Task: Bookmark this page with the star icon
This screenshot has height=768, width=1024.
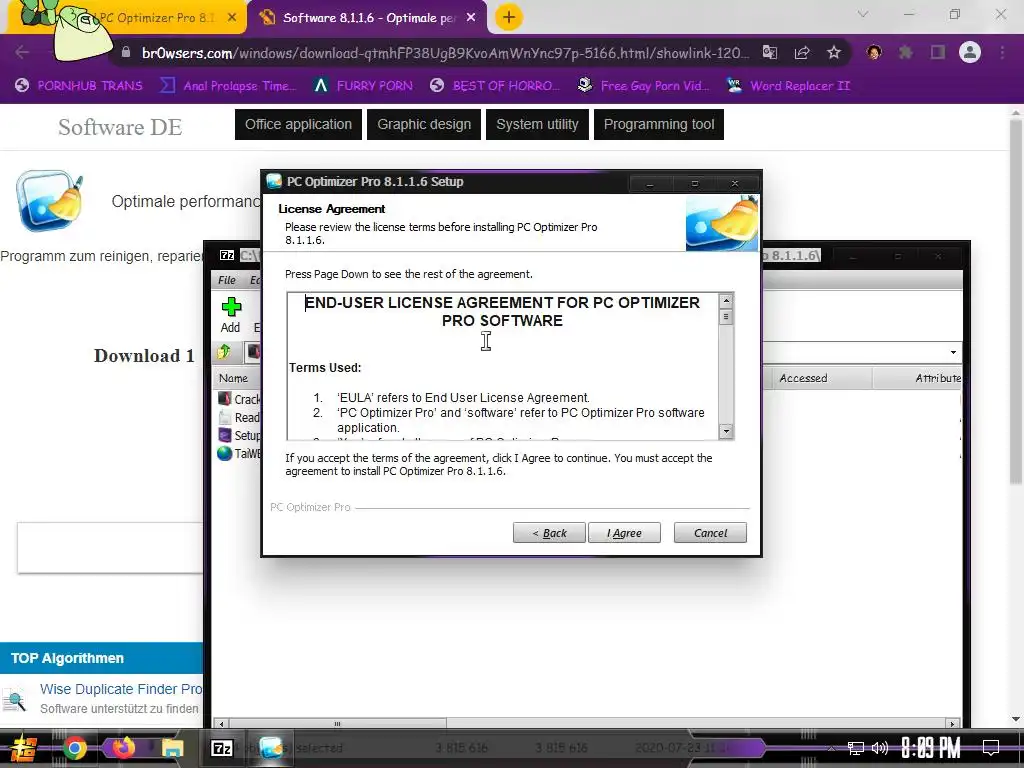Action: coord(834,52)
